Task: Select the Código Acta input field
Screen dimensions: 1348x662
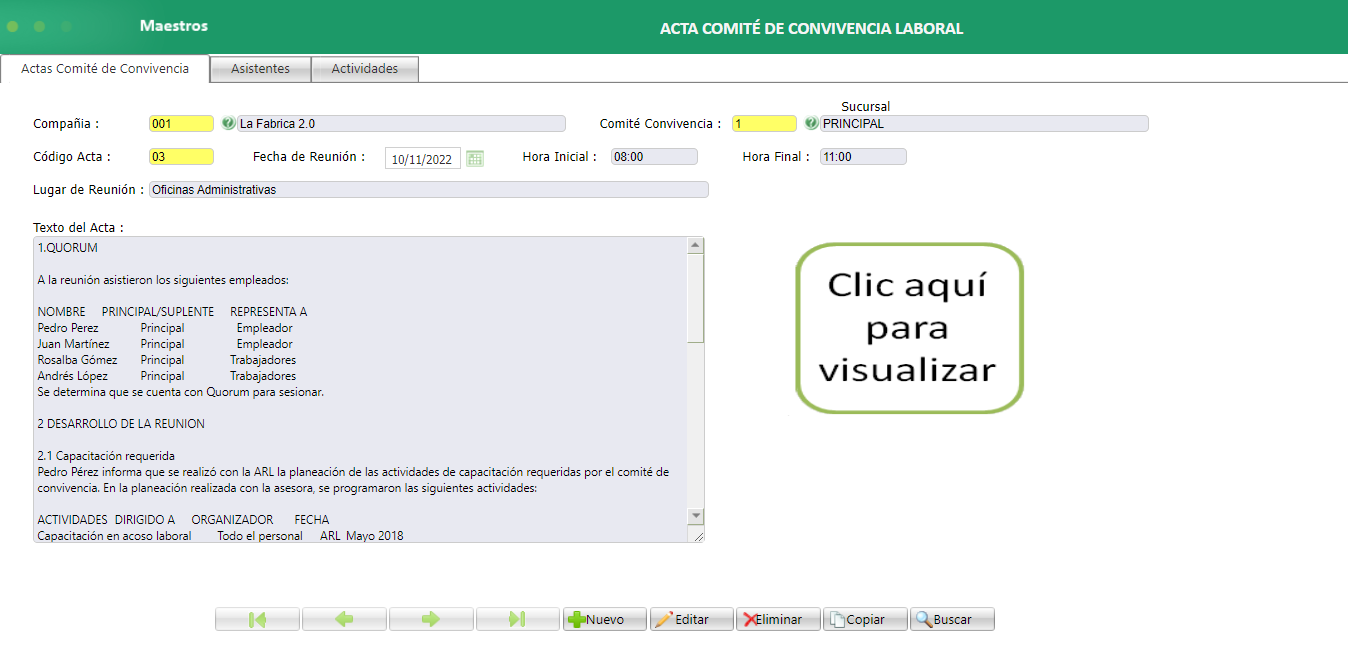Action: 180,156
